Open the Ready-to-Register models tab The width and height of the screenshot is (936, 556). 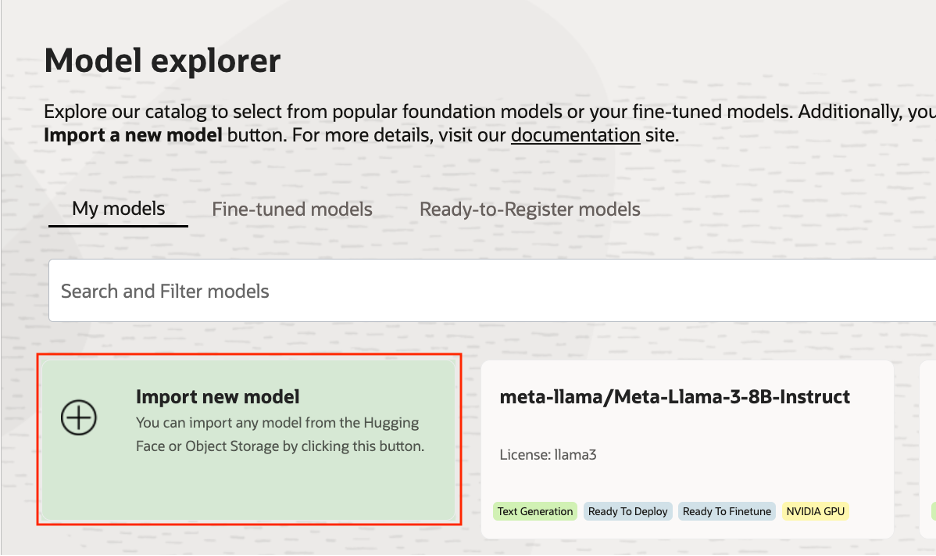pos(530,209)
